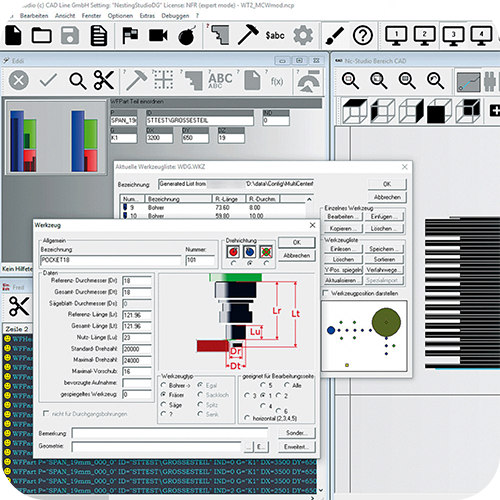The width and height of the screenshot is (500, 500).
Task: Select Säge tool type radio button
Action: coord(164,404)
